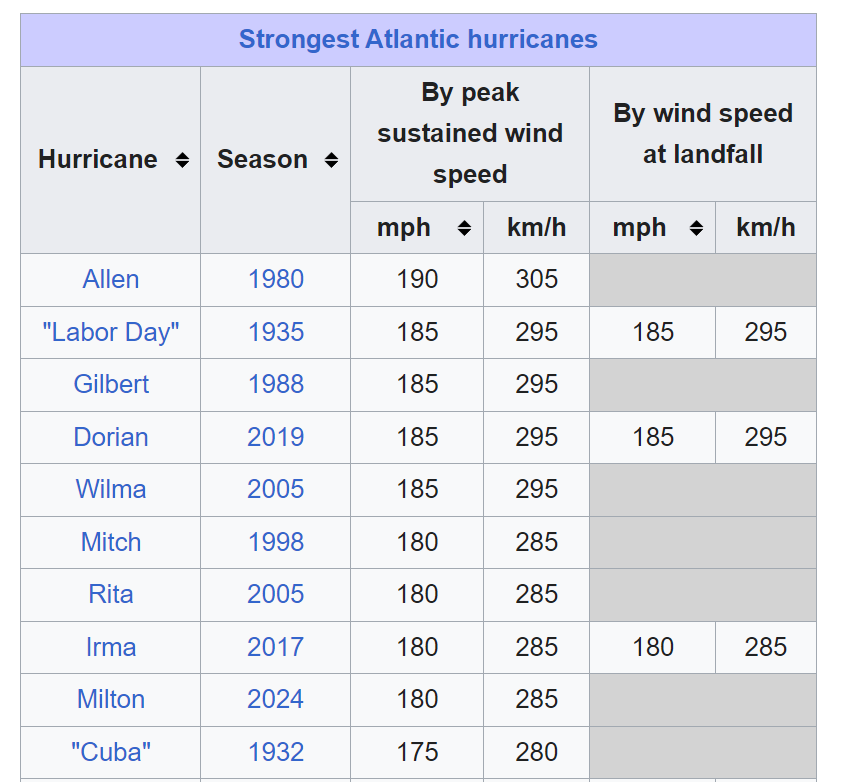This screenshot has height=782, width=856.
Task: Open the Rita hurricane link
Action: pyautogui.click(x=111, y=594)
